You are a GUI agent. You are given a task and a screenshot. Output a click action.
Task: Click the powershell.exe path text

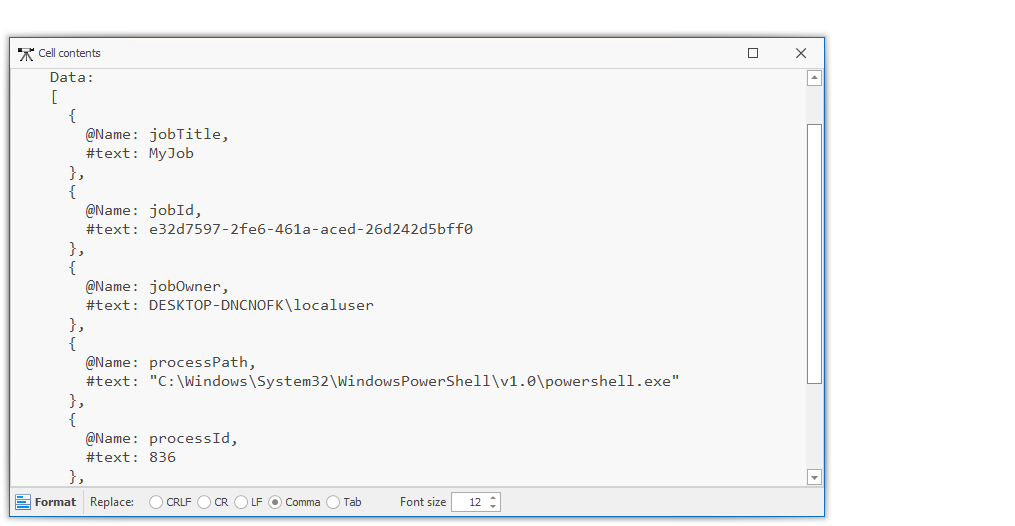(x=414, y=381)
